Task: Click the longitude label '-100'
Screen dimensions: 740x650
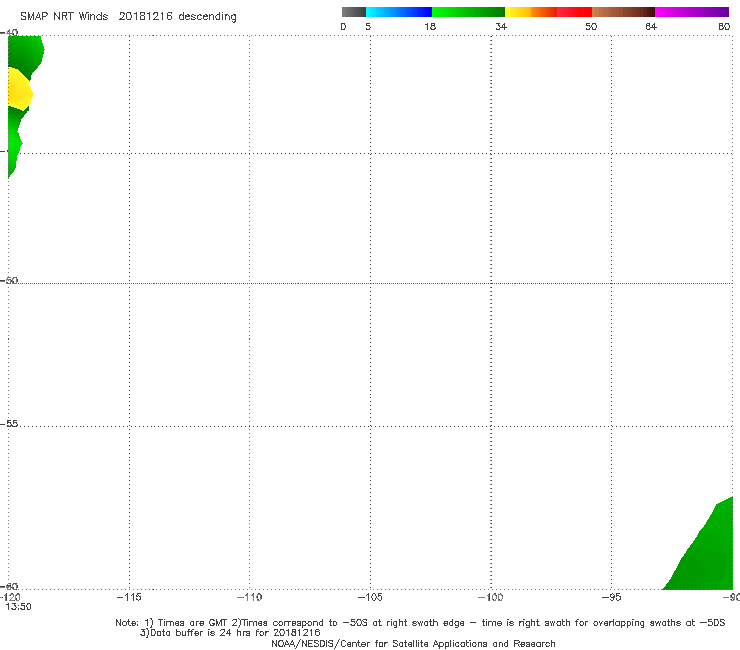Action: pos(490,597)
